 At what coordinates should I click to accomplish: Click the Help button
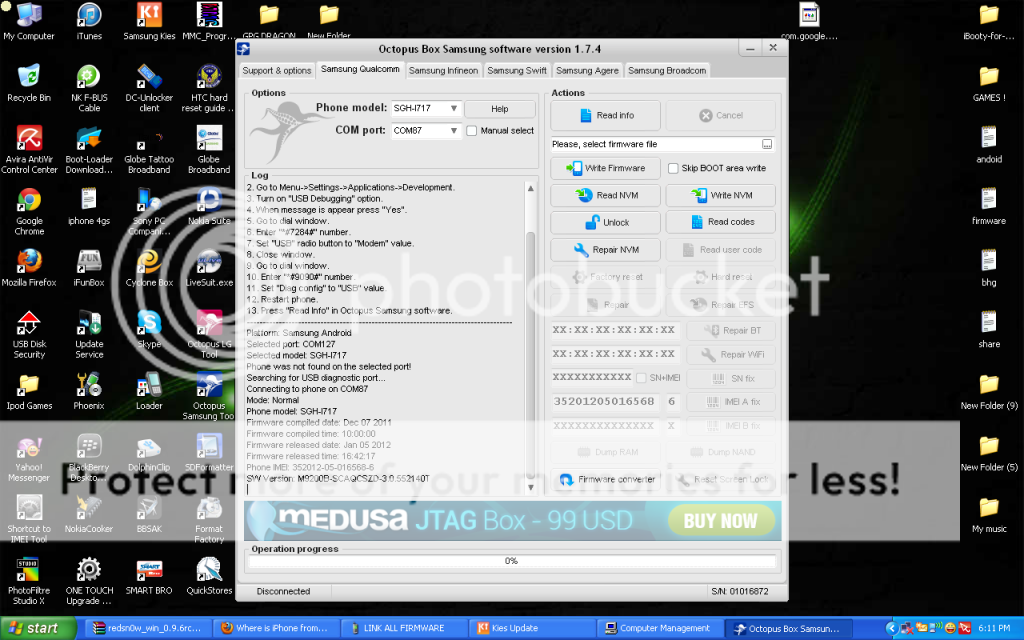(x=500, y=109)
